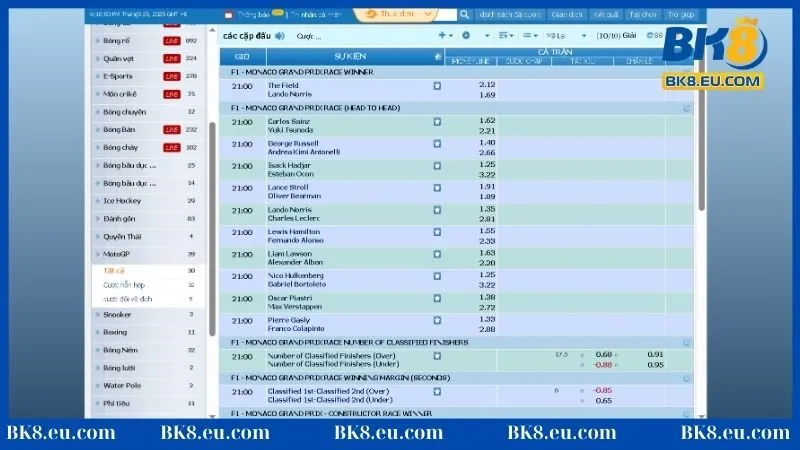Toggle the sound speaker icon beside 'các cặp đấu'
This screenshot has height=450, width=800.
tap(279, 35)
